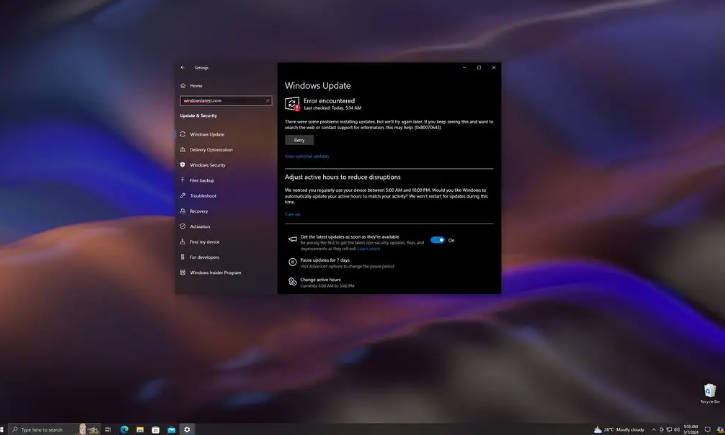725x435 pixels.
Task: Launch Microsoft Edge from the taskbar
Action: pyautogui.click(x=124, y=429)
